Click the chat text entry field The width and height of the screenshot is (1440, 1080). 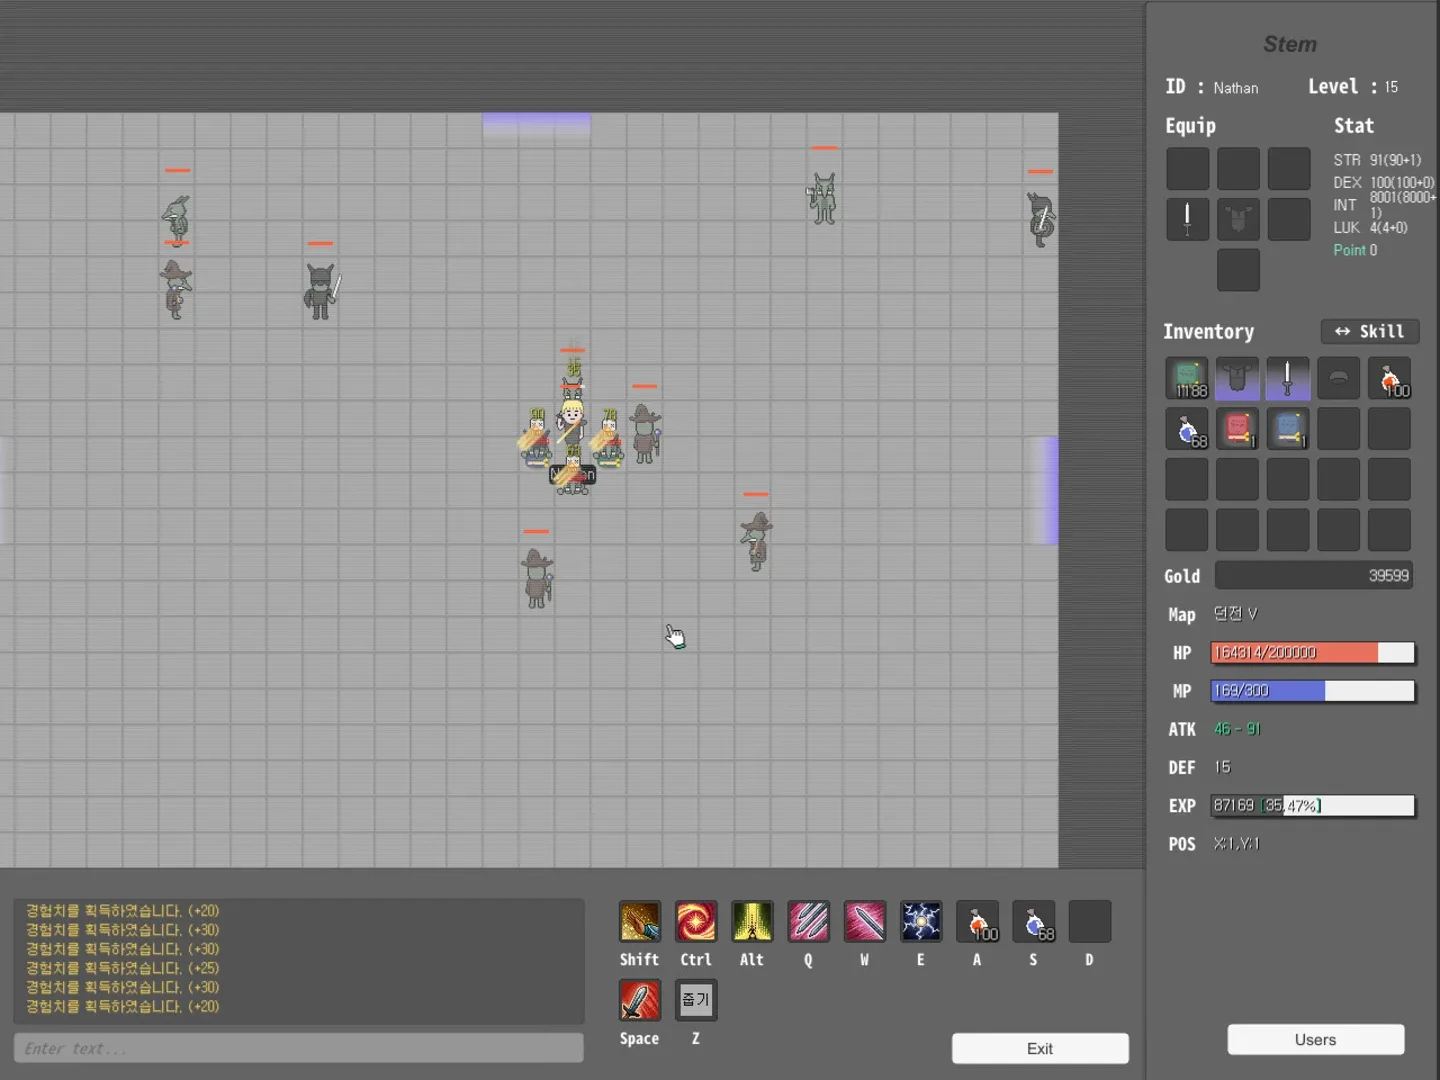298,1048
